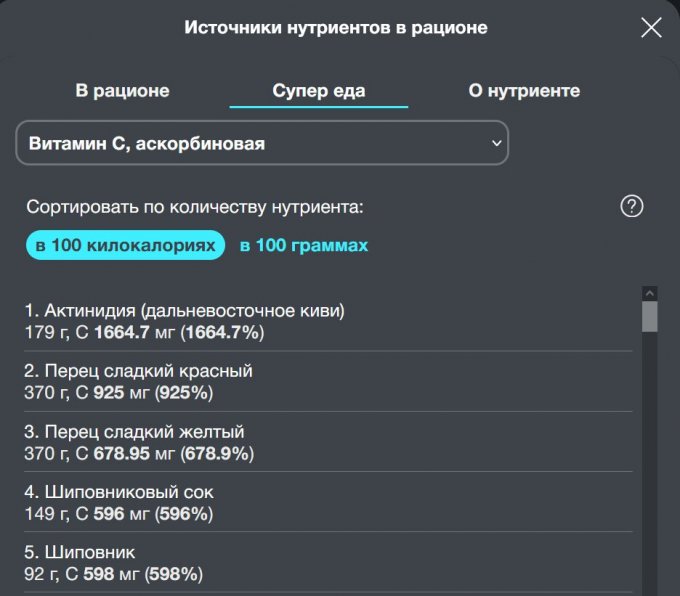Open the «Витамин C, аскорбиновая» dropdown
Screen dimensions: 680x596
pos(262,143)
